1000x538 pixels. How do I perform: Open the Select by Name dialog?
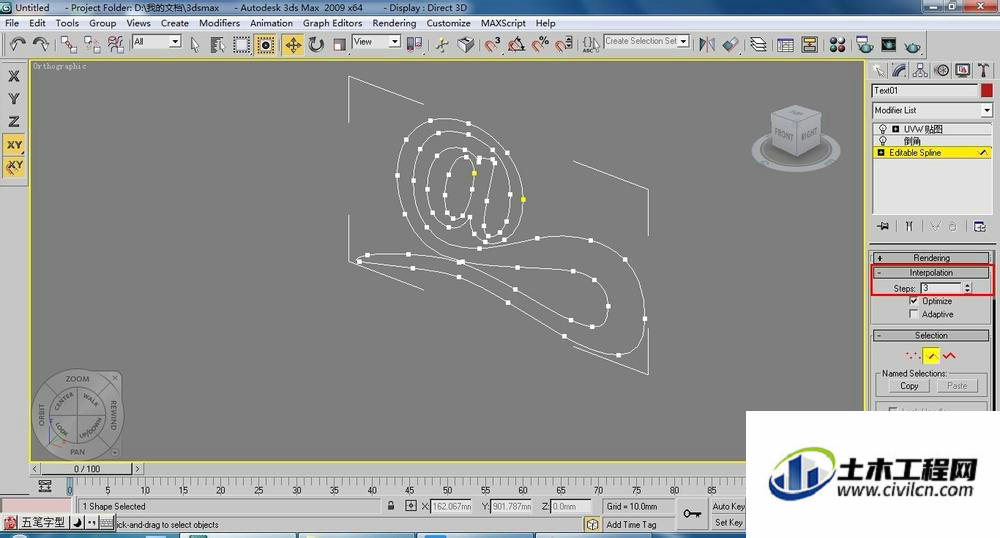pos(217,44)
